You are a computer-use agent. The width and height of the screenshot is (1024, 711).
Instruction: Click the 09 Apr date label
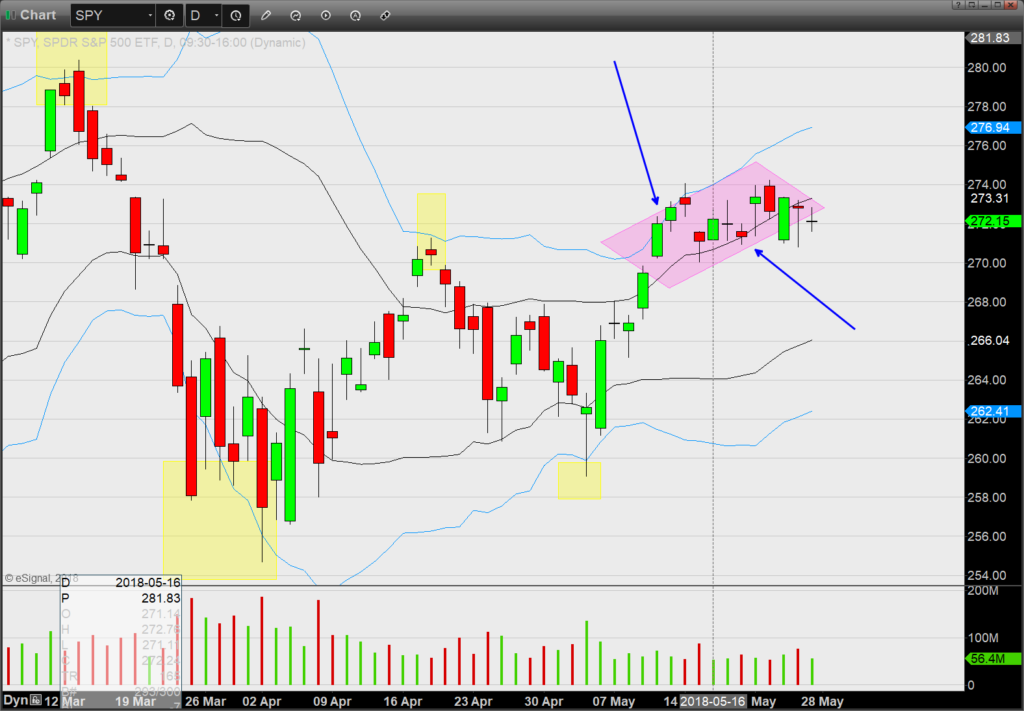332,701
